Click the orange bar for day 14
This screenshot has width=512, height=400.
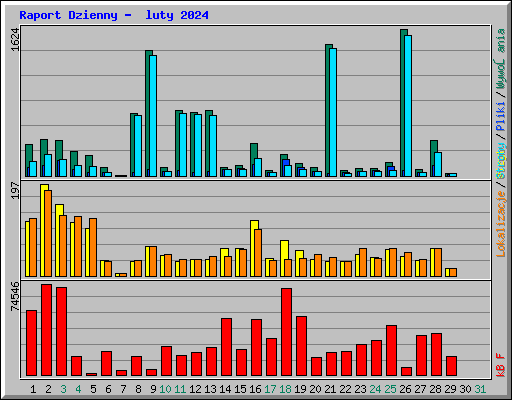click(x=228, y=266)
